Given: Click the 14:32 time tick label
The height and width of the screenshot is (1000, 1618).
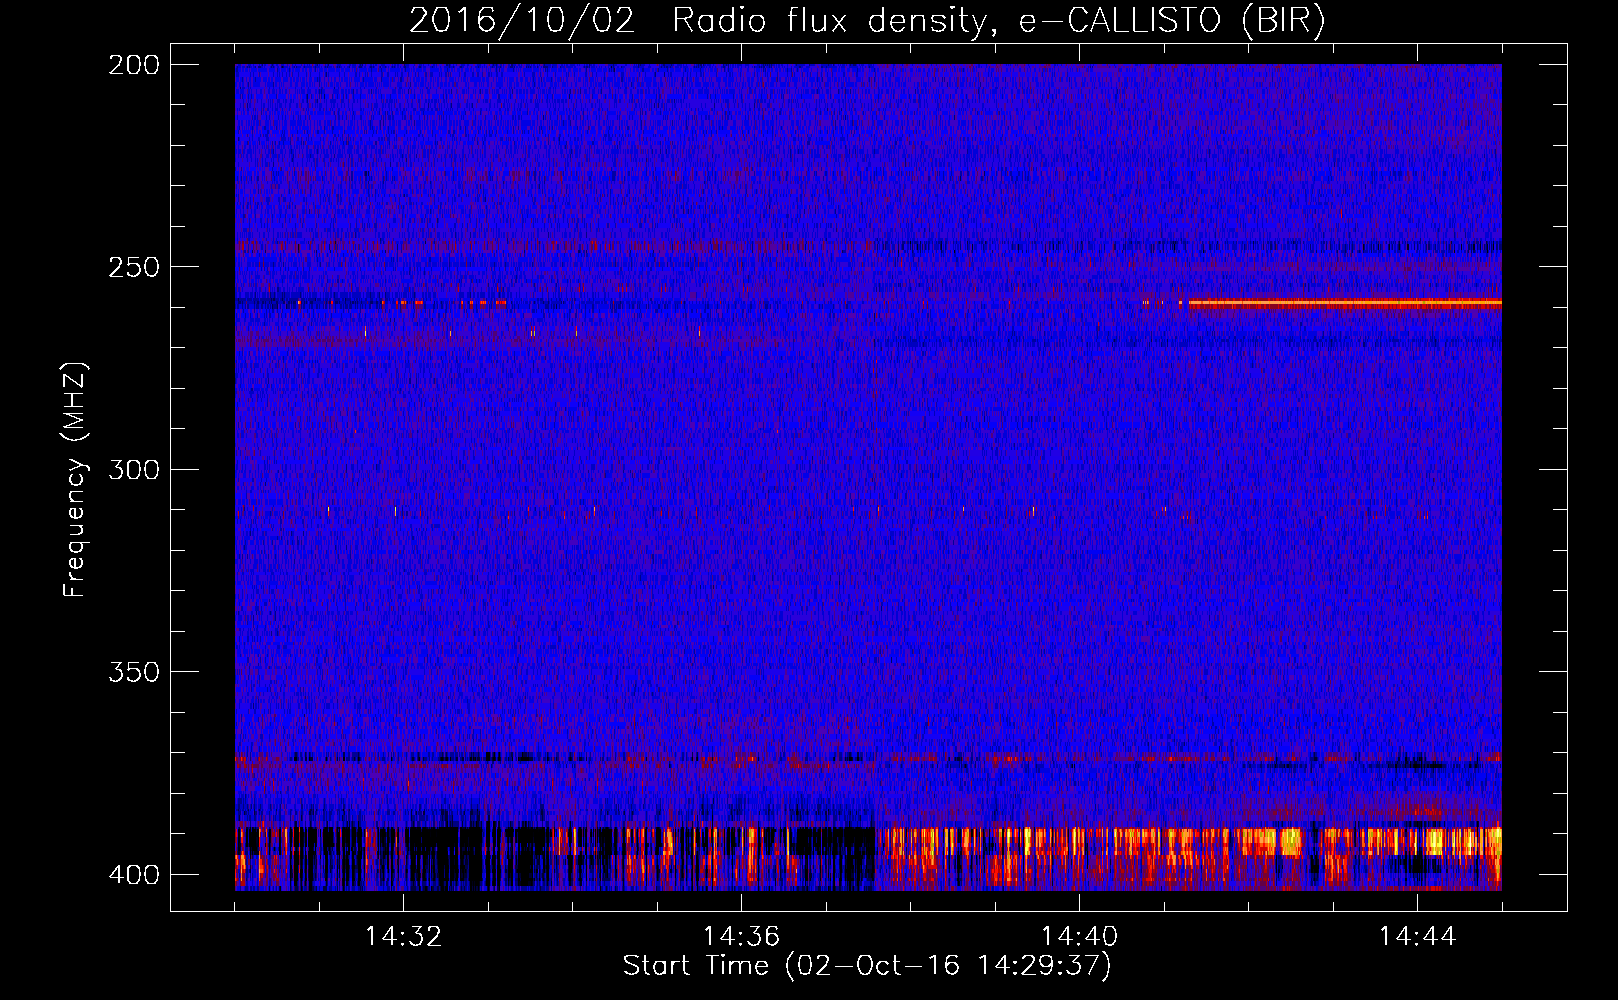Looking at the screenshot, I should pyautogui.click(x=403, y=937).
